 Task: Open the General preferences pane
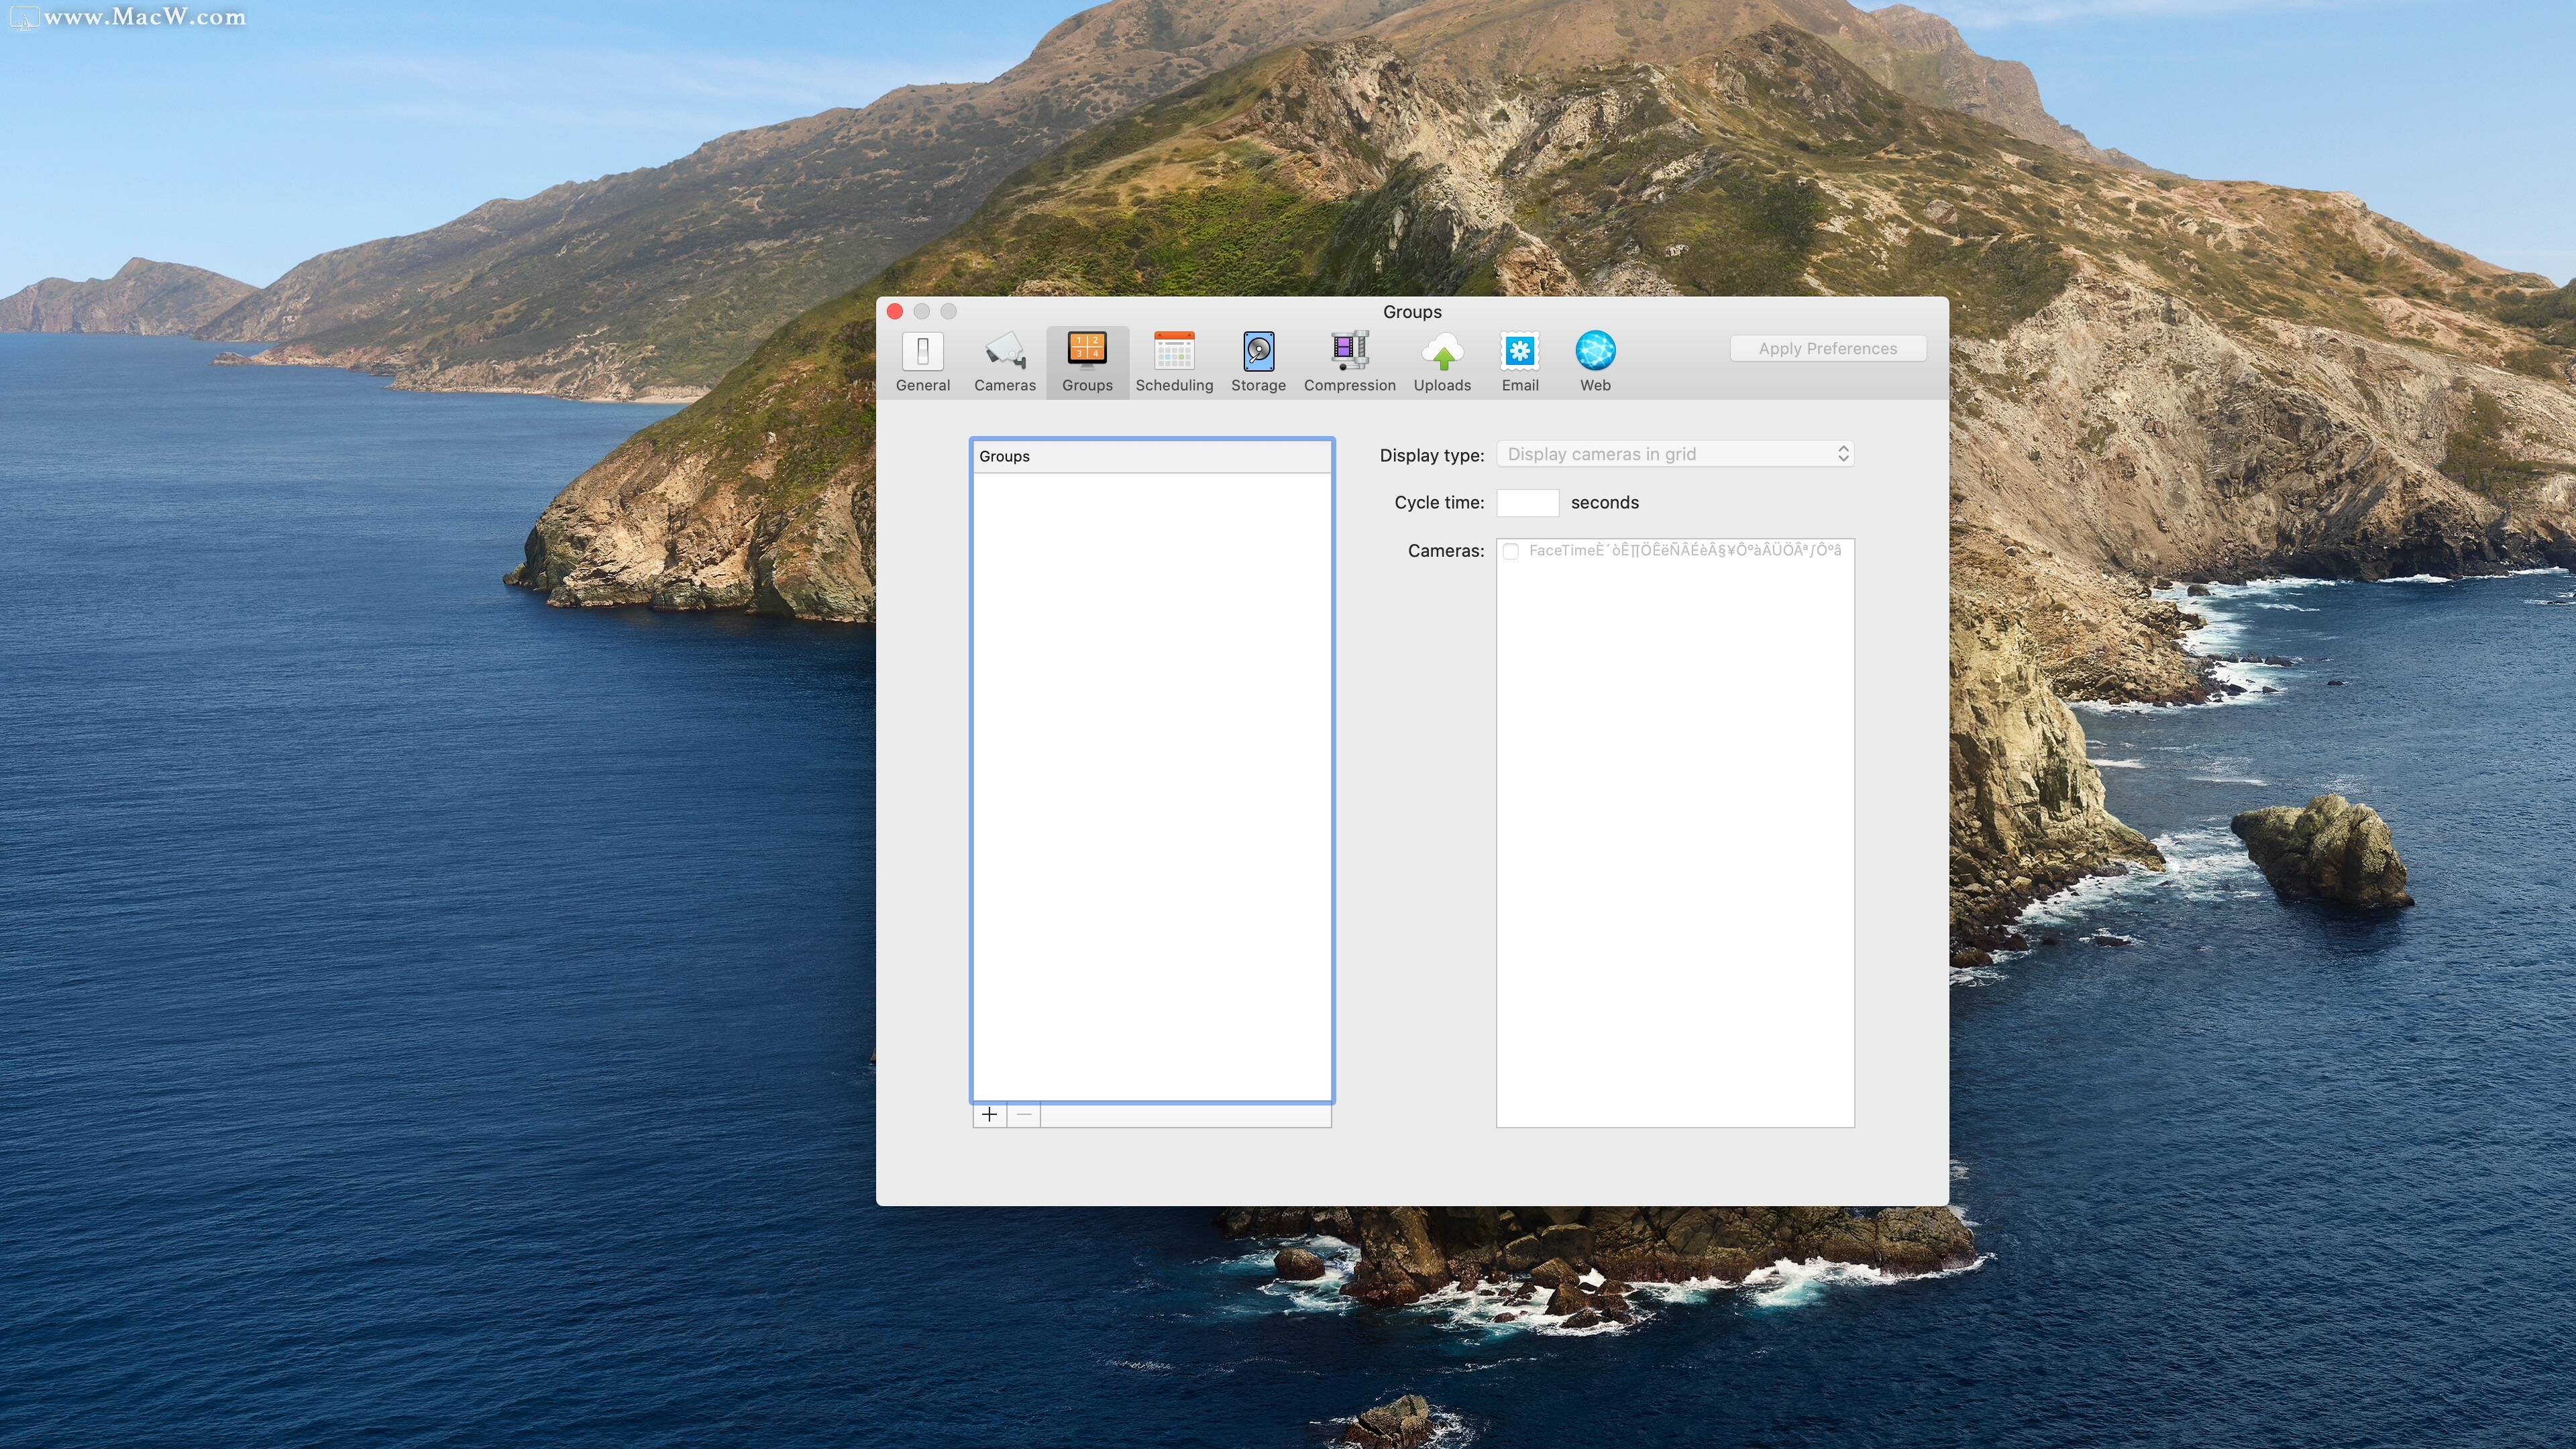pos(922,361)
